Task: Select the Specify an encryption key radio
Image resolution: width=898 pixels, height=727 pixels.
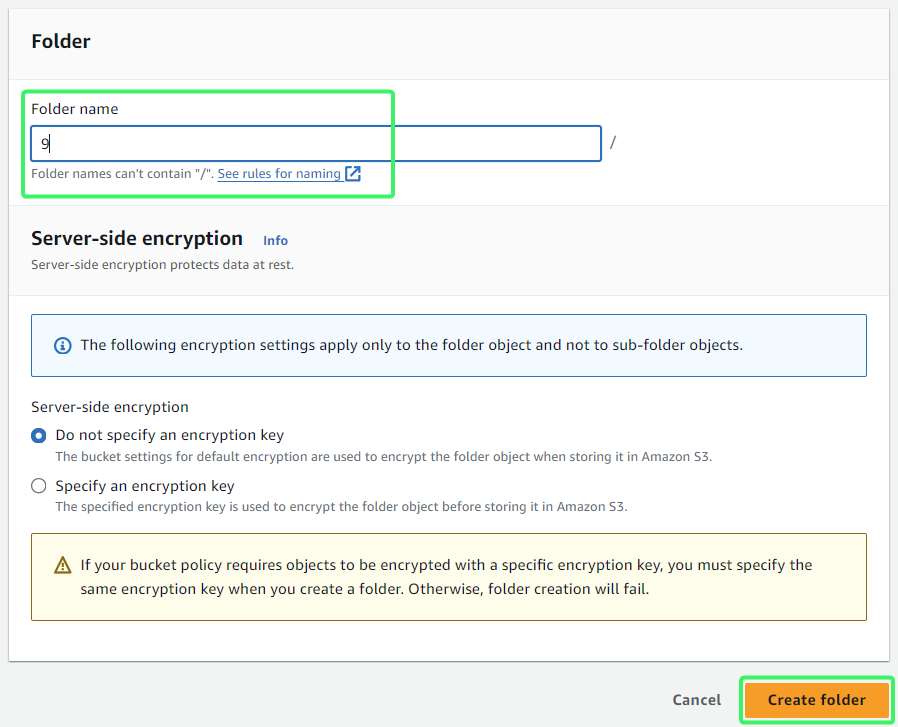Action: pos(38,486)
